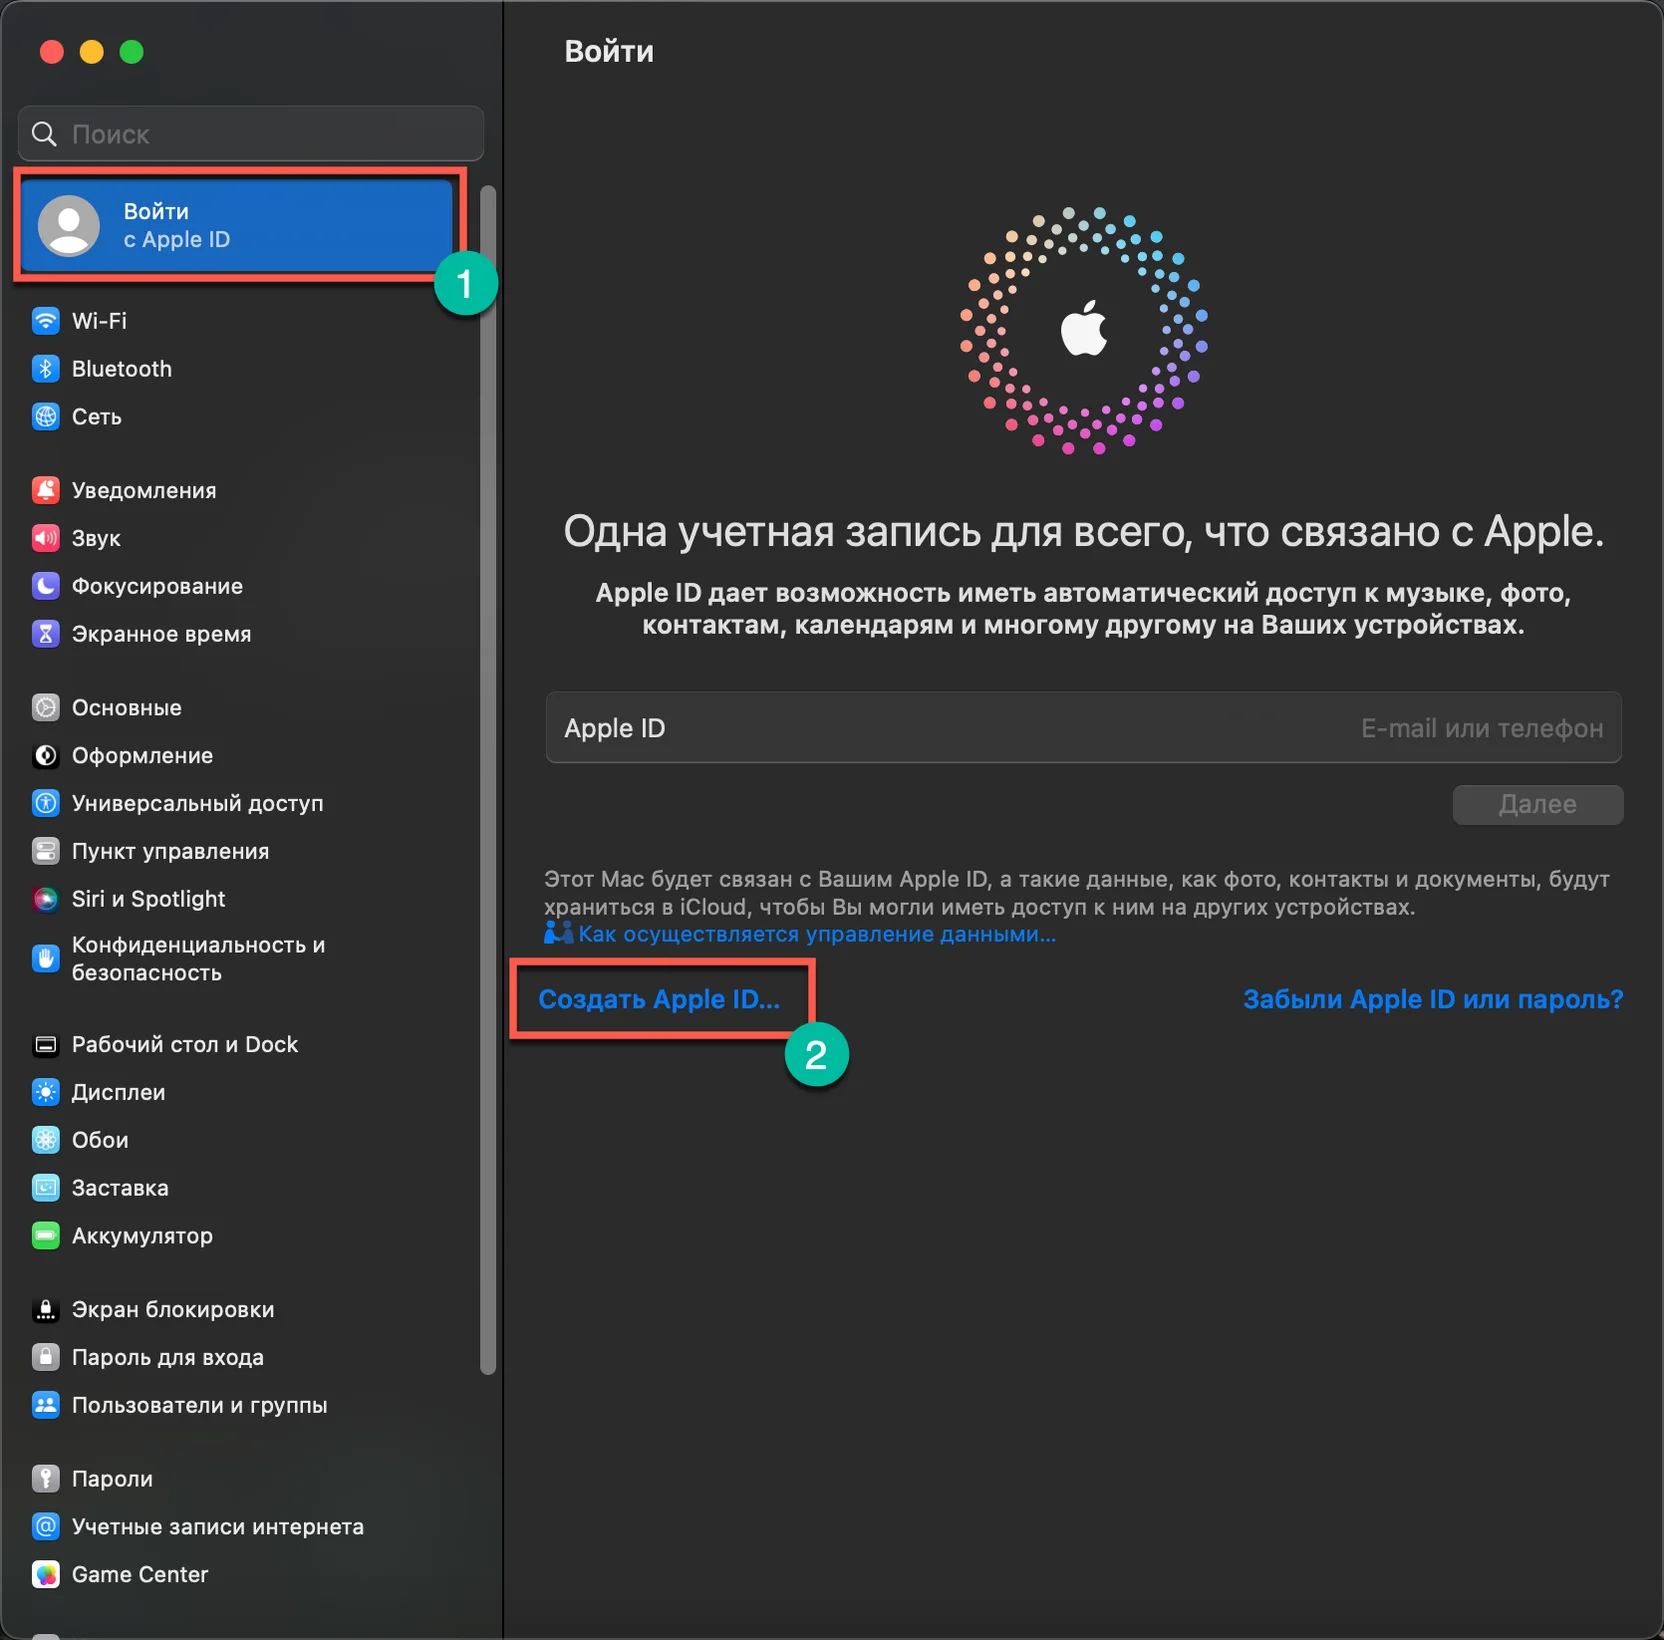
Task: Click the battery icon next to Аккумулятор
Action: 46,1236
